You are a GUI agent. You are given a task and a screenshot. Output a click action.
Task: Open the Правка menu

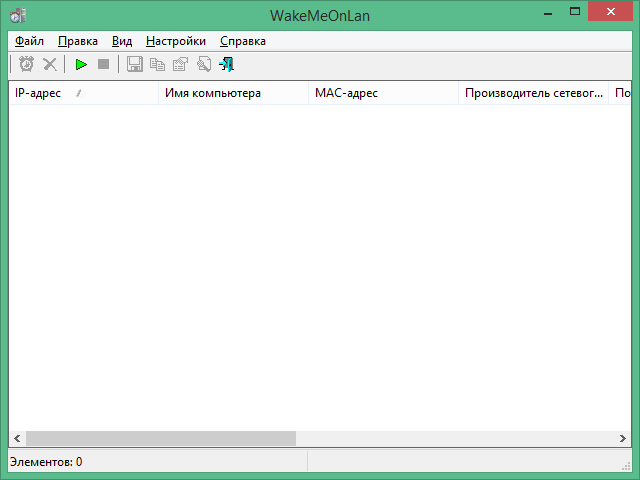[77, 41]
